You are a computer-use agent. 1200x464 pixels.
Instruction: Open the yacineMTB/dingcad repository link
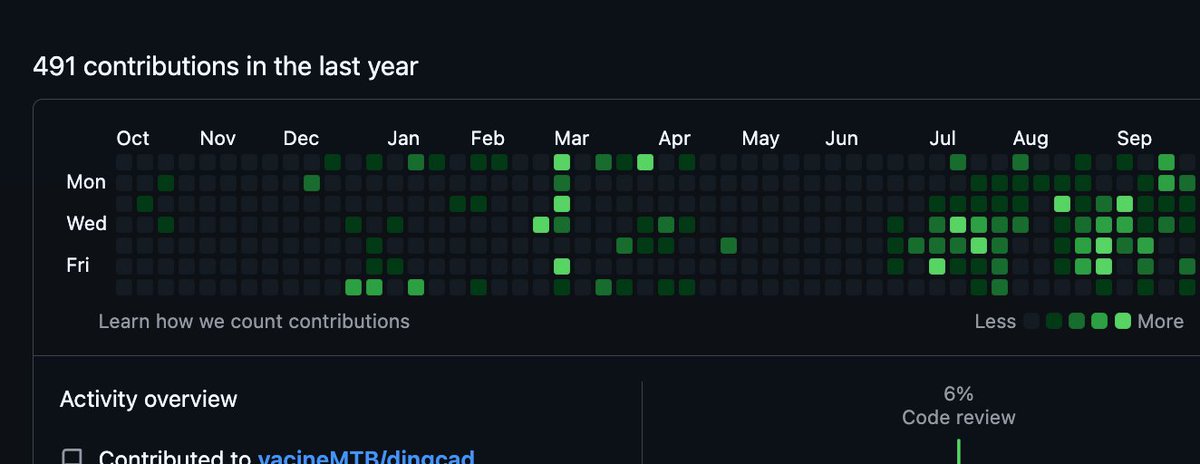click(366, 458)
